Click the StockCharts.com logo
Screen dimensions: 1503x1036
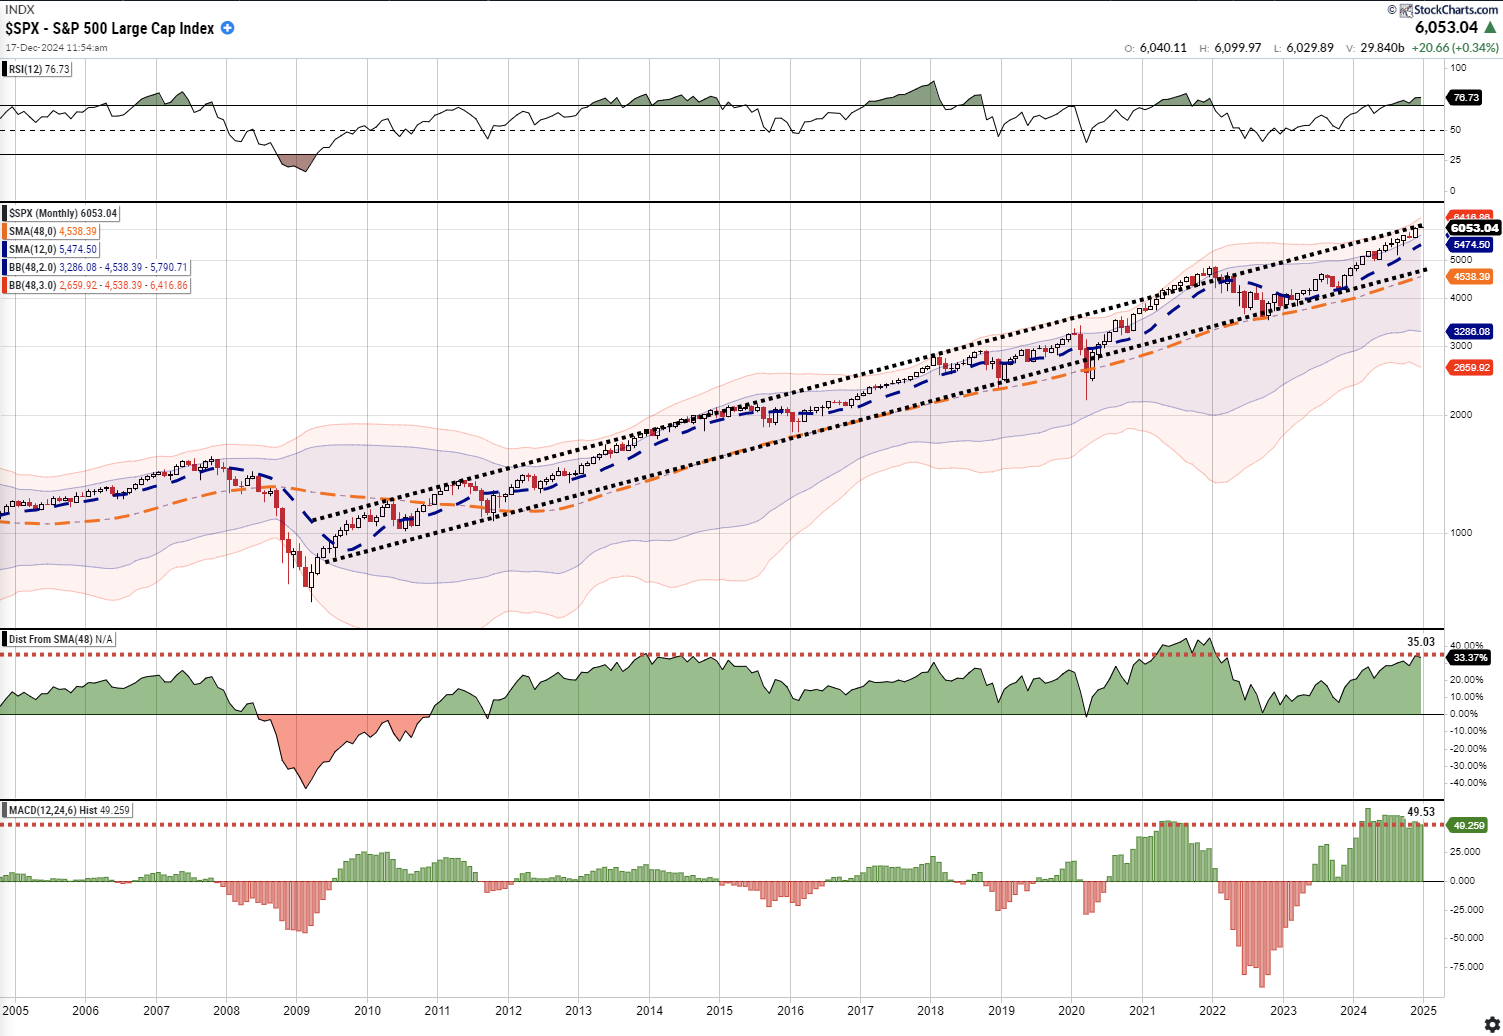1449,9
